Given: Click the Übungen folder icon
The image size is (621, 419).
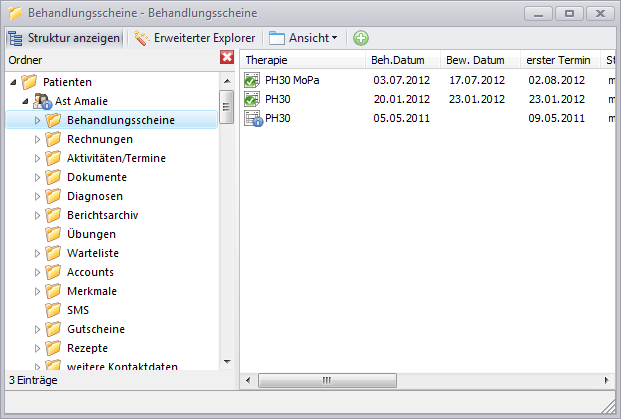Looking at the screenshot, I should (53, 234).
